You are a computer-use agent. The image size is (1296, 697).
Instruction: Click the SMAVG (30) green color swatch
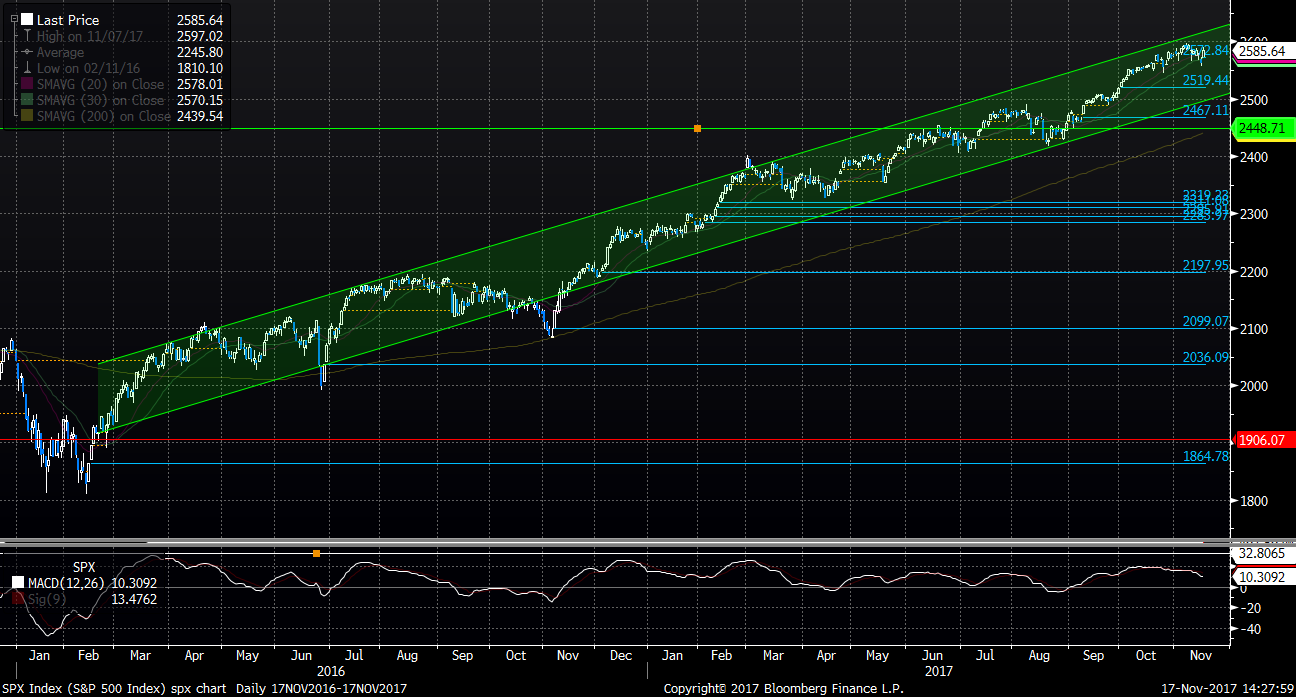(27, 100)
